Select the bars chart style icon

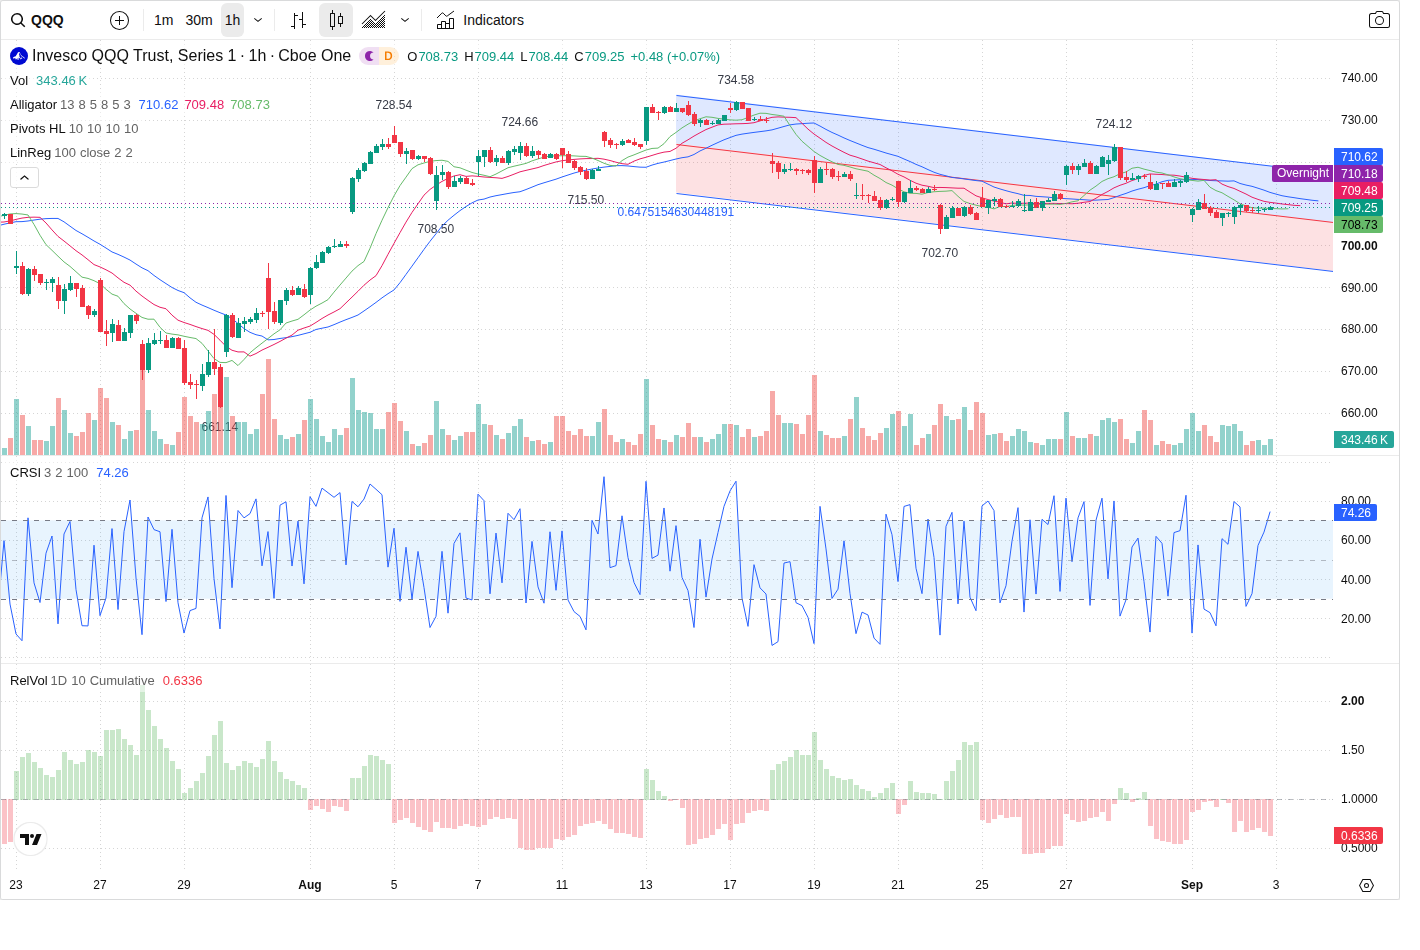[298, 20]
